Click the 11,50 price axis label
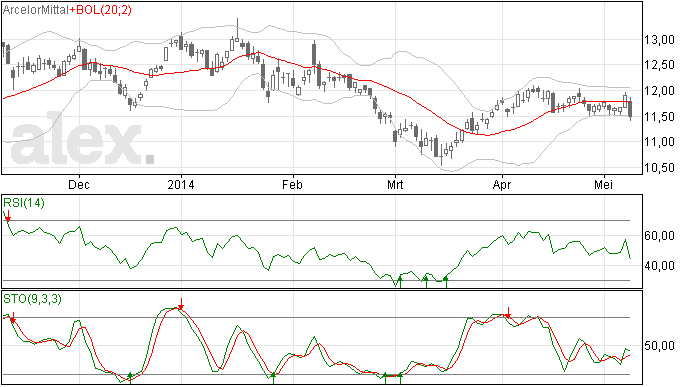 [659, 117]
